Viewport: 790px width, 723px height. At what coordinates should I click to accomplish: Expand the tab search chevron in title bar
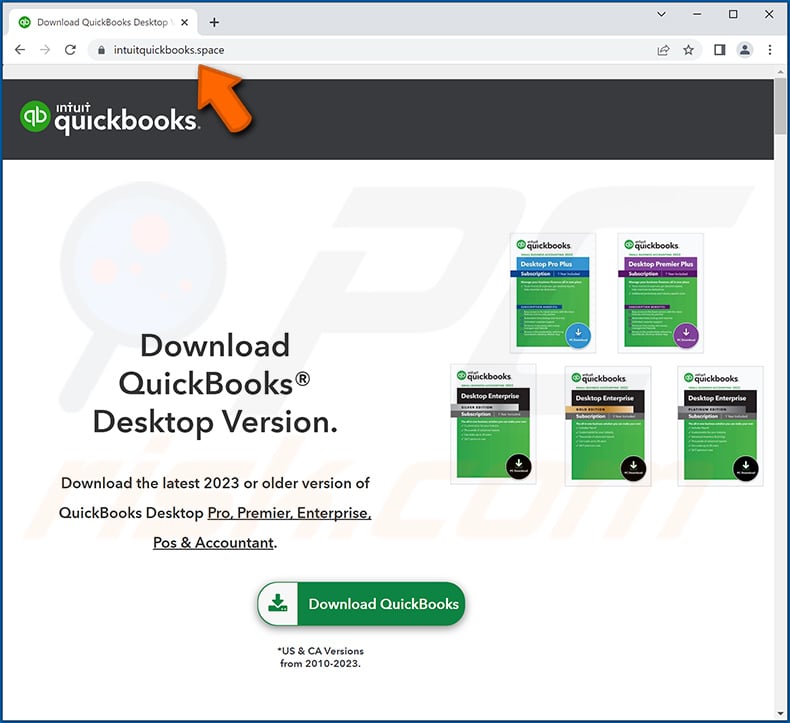pyautogui.click(x=662, y=14)
